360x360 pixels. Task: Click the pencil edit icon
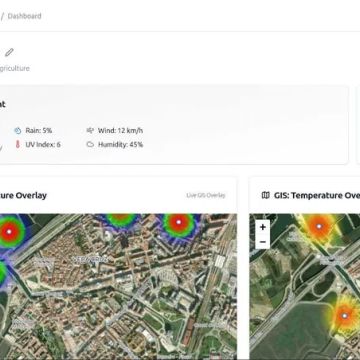9,52
